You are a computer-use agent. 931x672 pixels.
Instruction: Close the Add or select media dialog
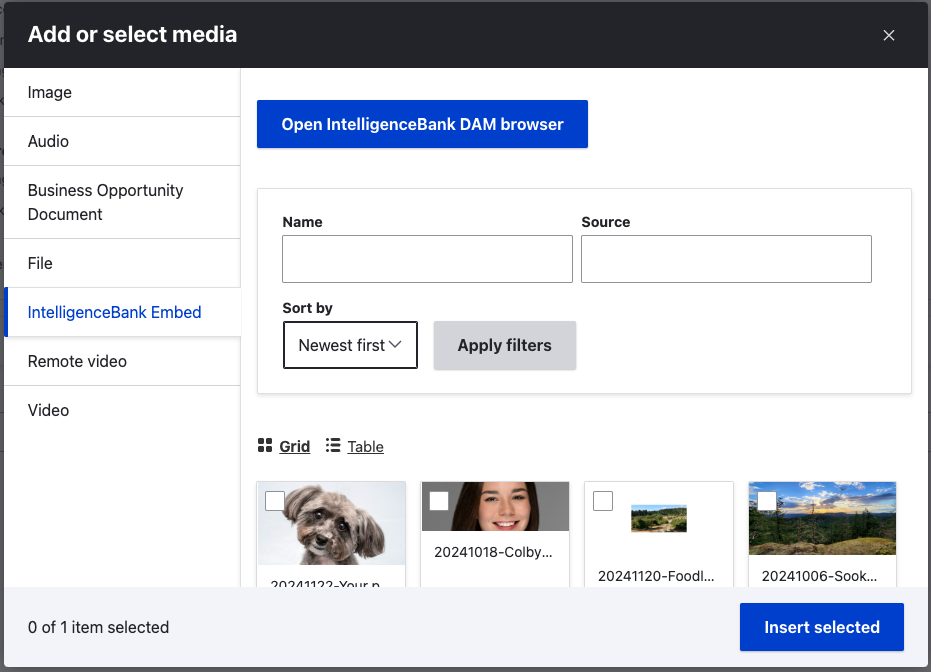tap(888, 35)
